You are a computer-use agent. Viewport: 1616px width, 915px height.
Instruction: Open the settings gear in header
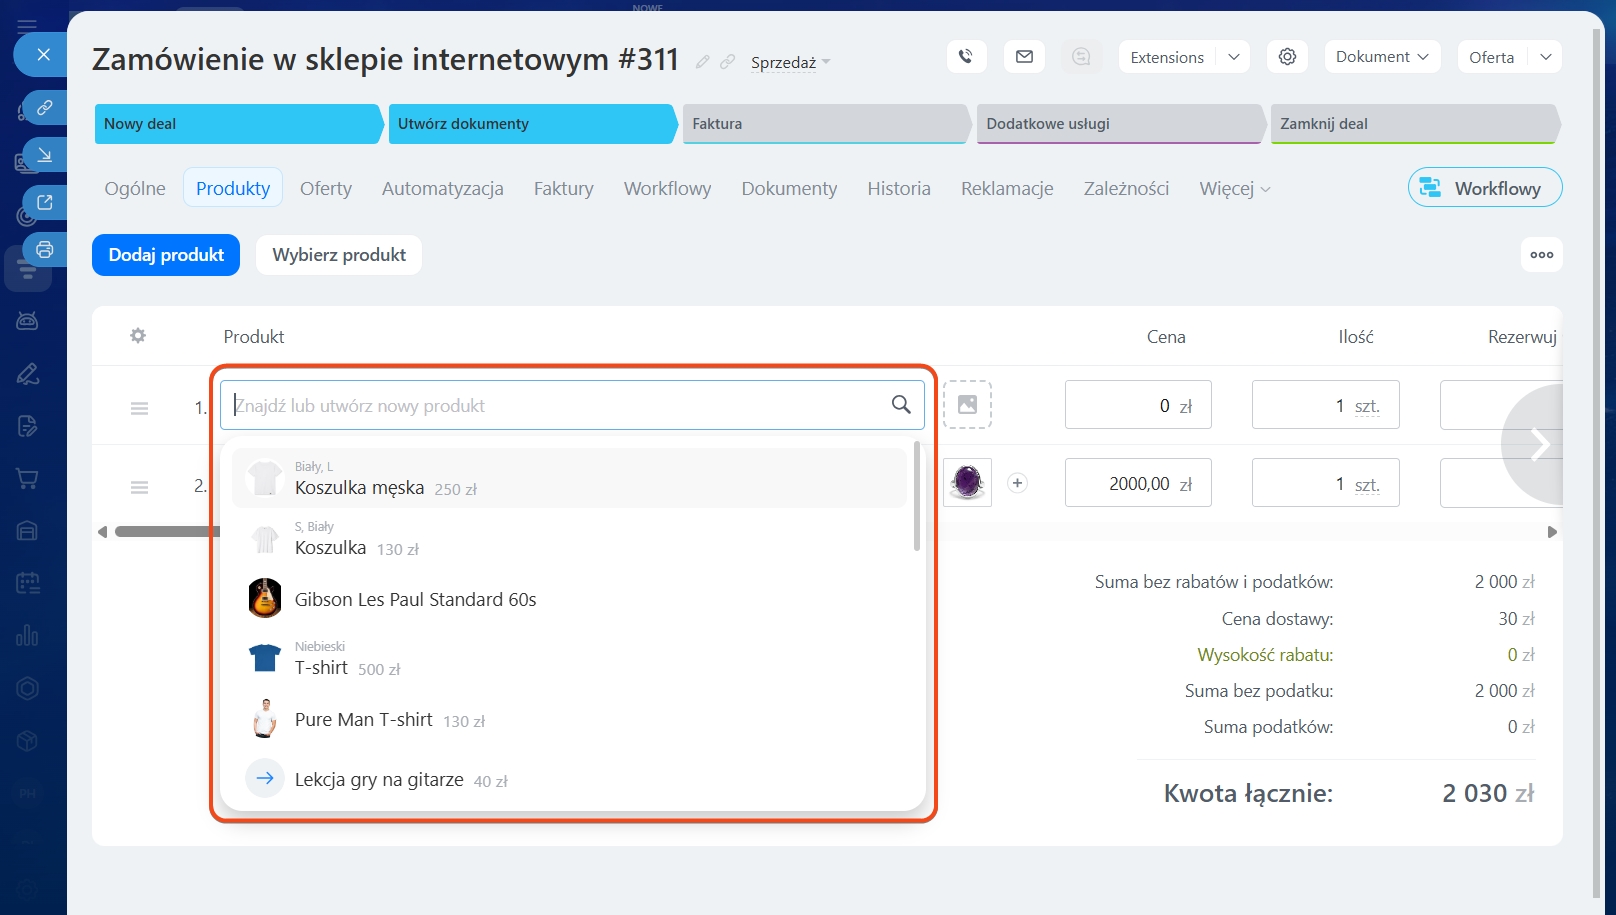(x=1287, y=57)
